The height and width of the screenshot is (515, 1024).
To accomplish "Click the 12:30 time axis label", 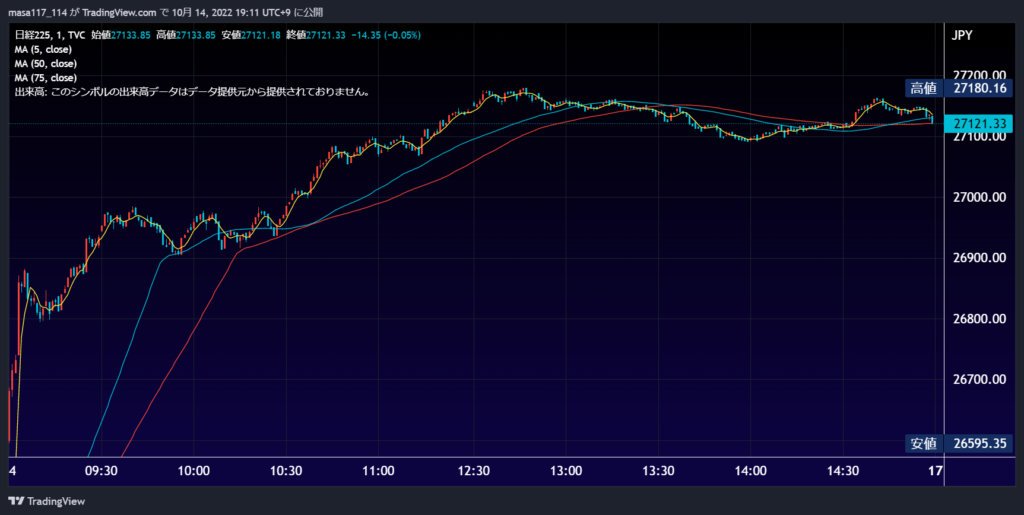I will [x=474, y=471].
